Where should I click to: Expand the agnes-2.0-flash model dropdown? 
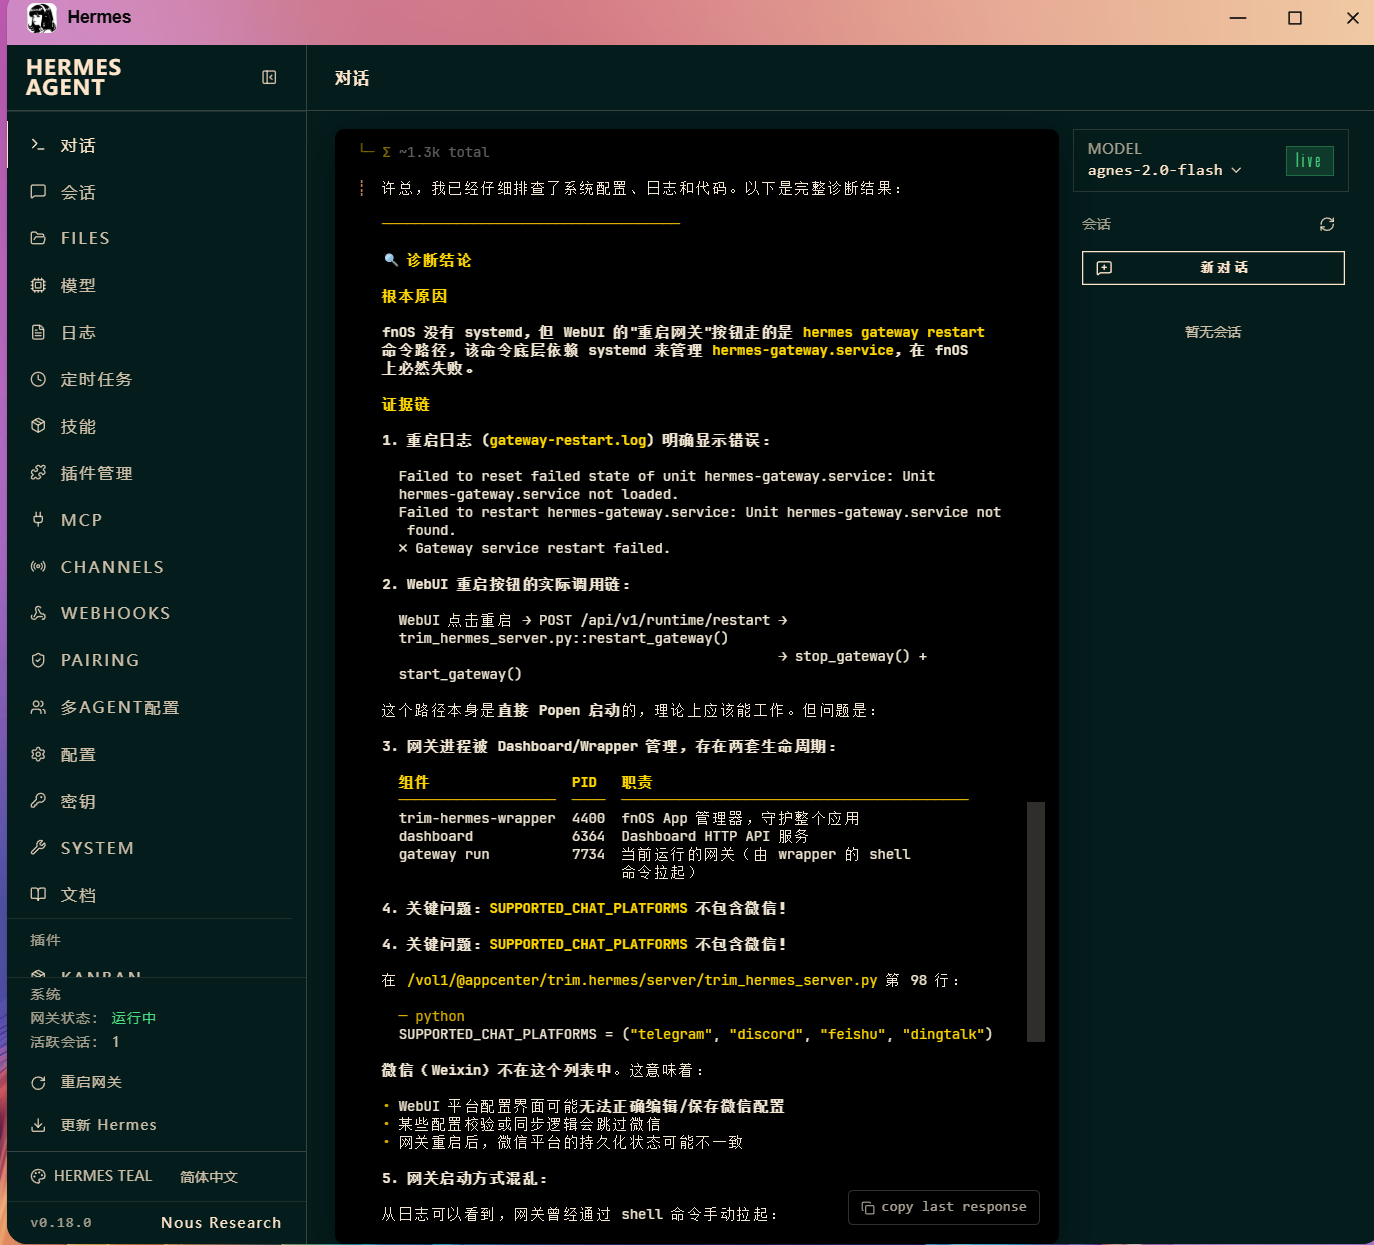point(1165,170)
